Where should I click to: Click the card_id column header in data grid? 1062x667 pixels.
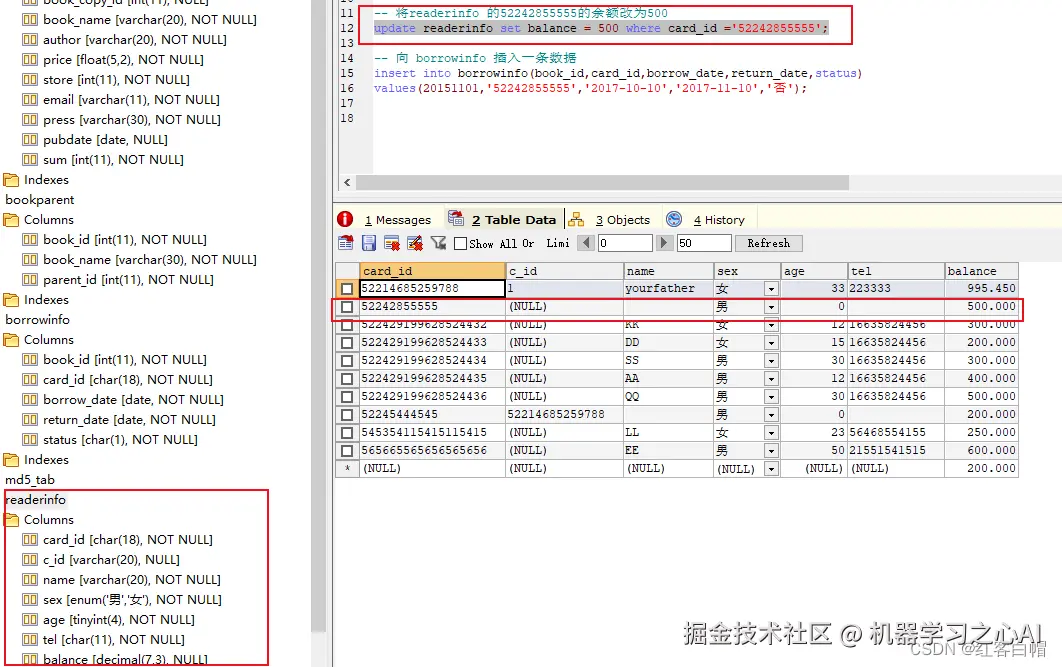(432, 271)
